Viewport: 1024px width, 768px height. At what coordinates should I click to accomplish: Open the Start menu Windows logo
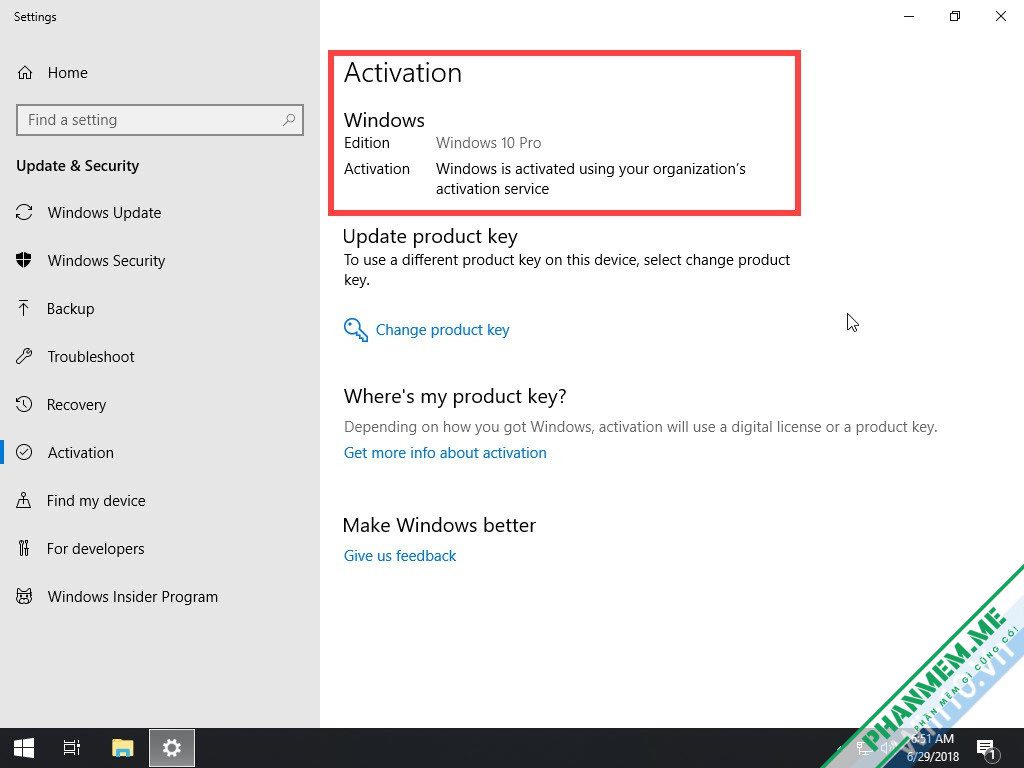click(x=24, y=748)
